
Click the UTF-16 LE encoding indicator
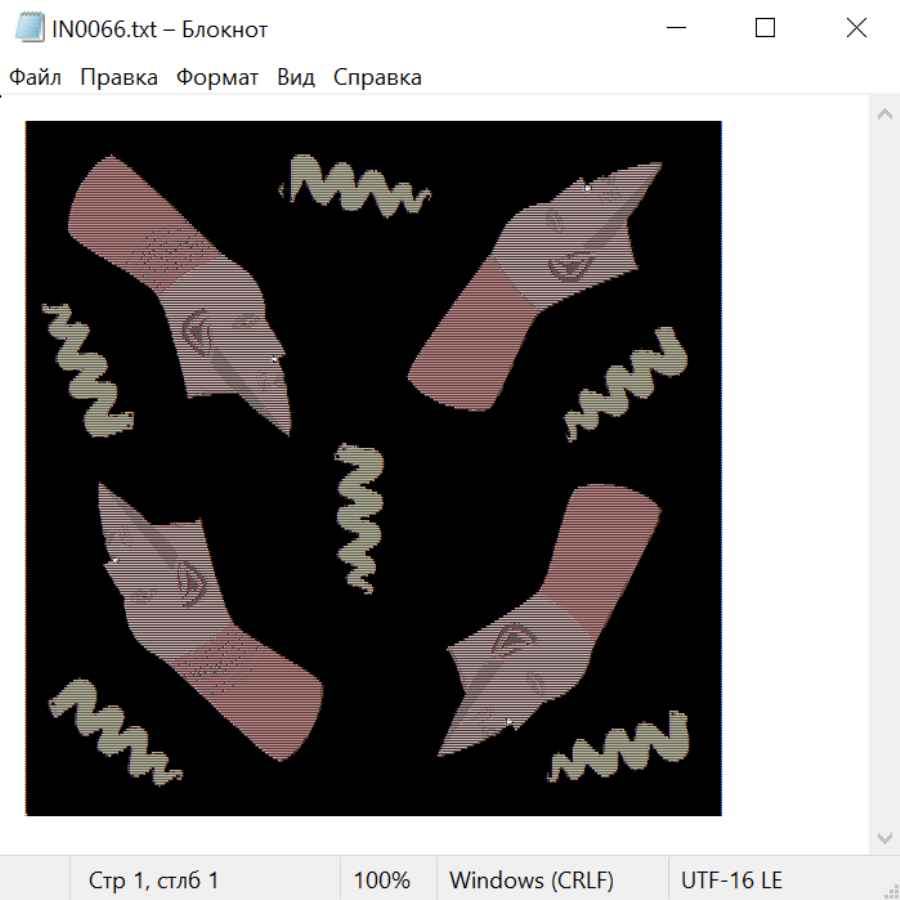point(731,880)
